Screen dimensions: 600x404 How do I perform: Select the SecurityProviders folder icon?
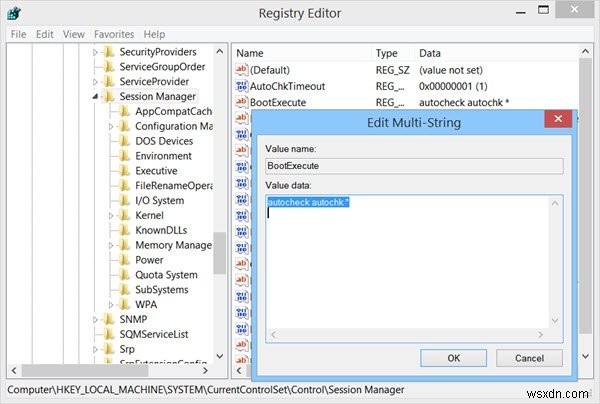coord(109,52)
